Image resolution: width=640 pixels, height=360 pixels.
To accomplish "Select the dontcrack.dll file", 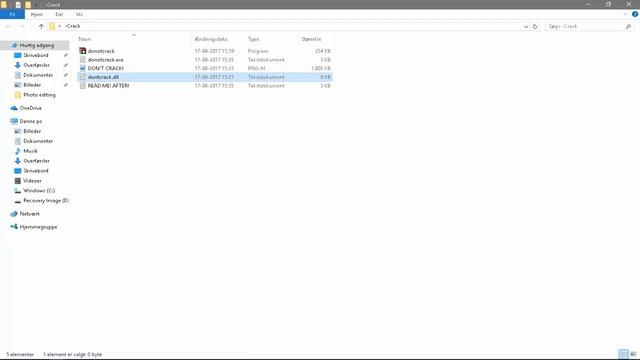I will [x=205, y=77].
